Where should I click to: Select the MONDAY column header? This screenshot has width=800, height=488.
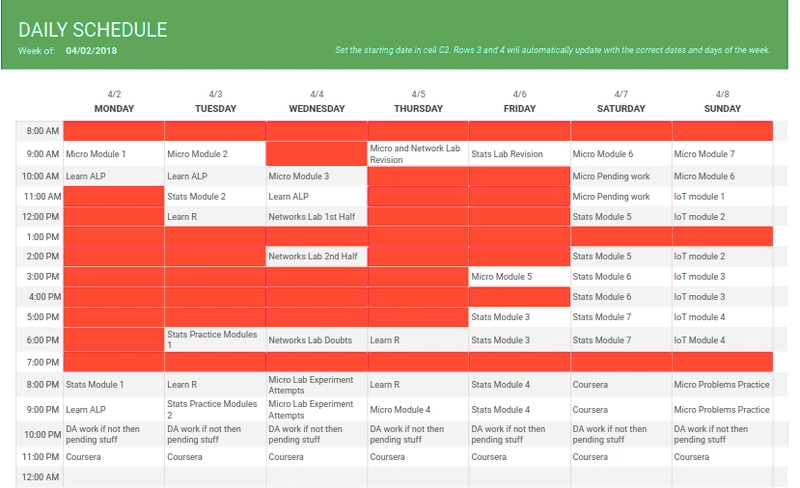click(x=114, y=108)
